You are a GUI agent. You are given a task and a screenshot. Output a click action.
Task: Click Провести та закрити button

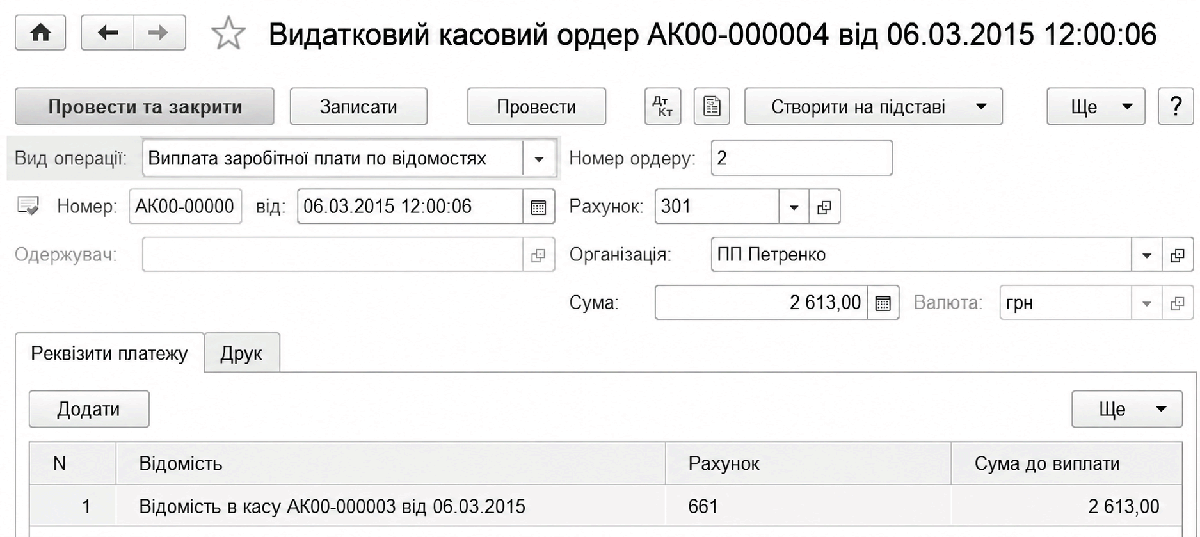146,106
